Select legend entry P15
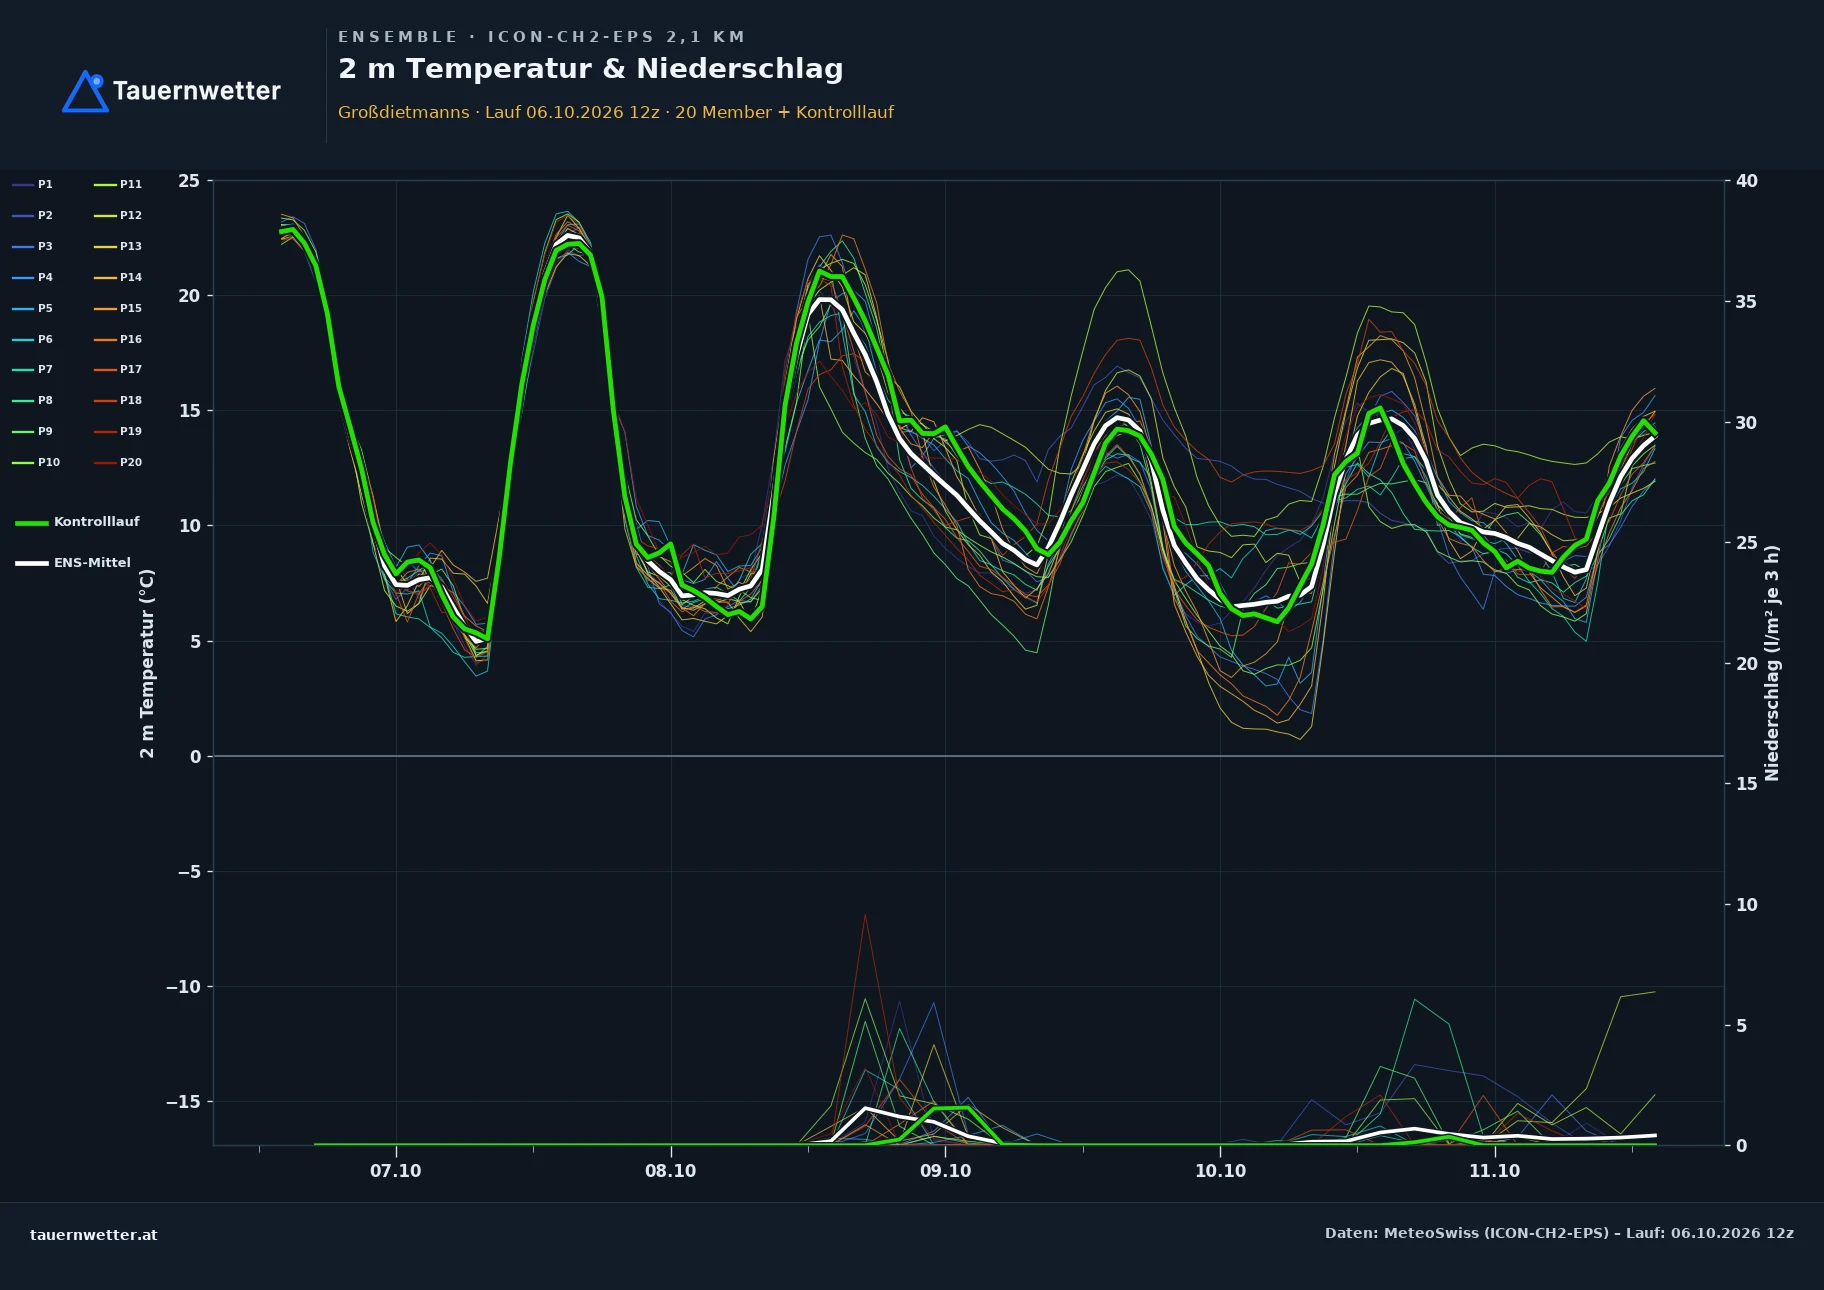 [x=118, y=308]
